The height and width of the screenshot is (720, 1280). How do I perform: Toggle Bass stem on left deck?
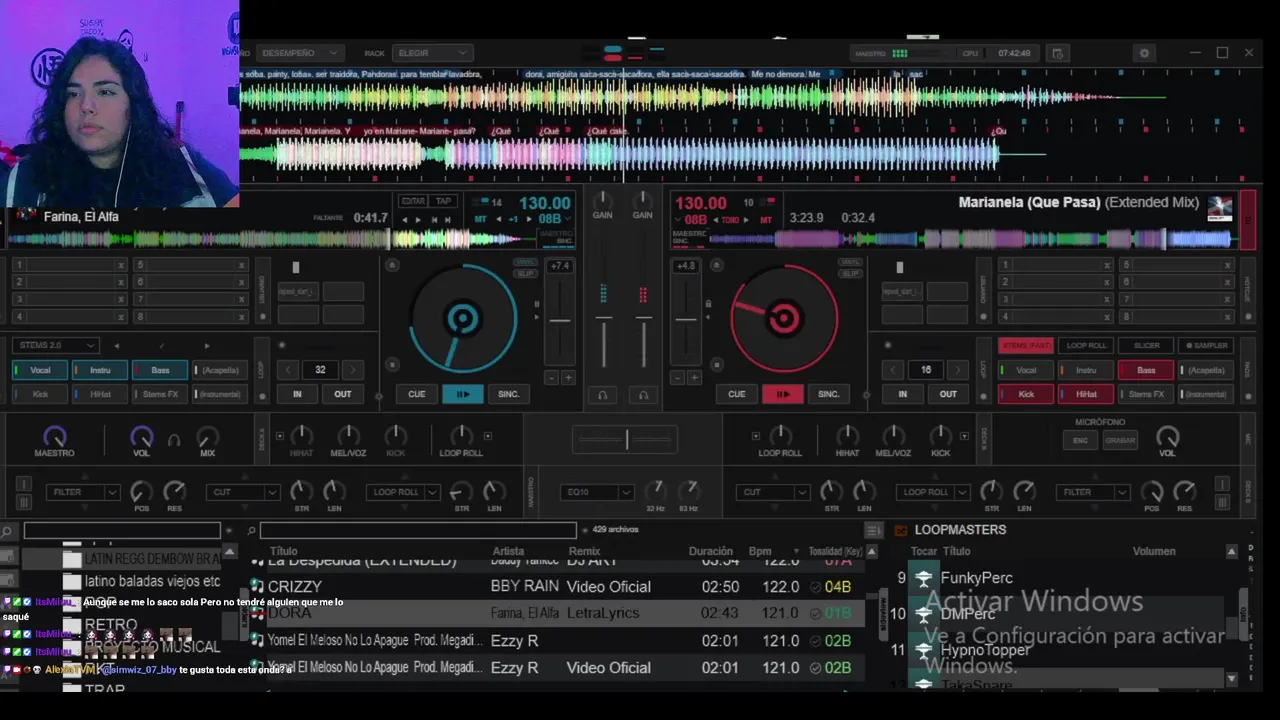160,370
